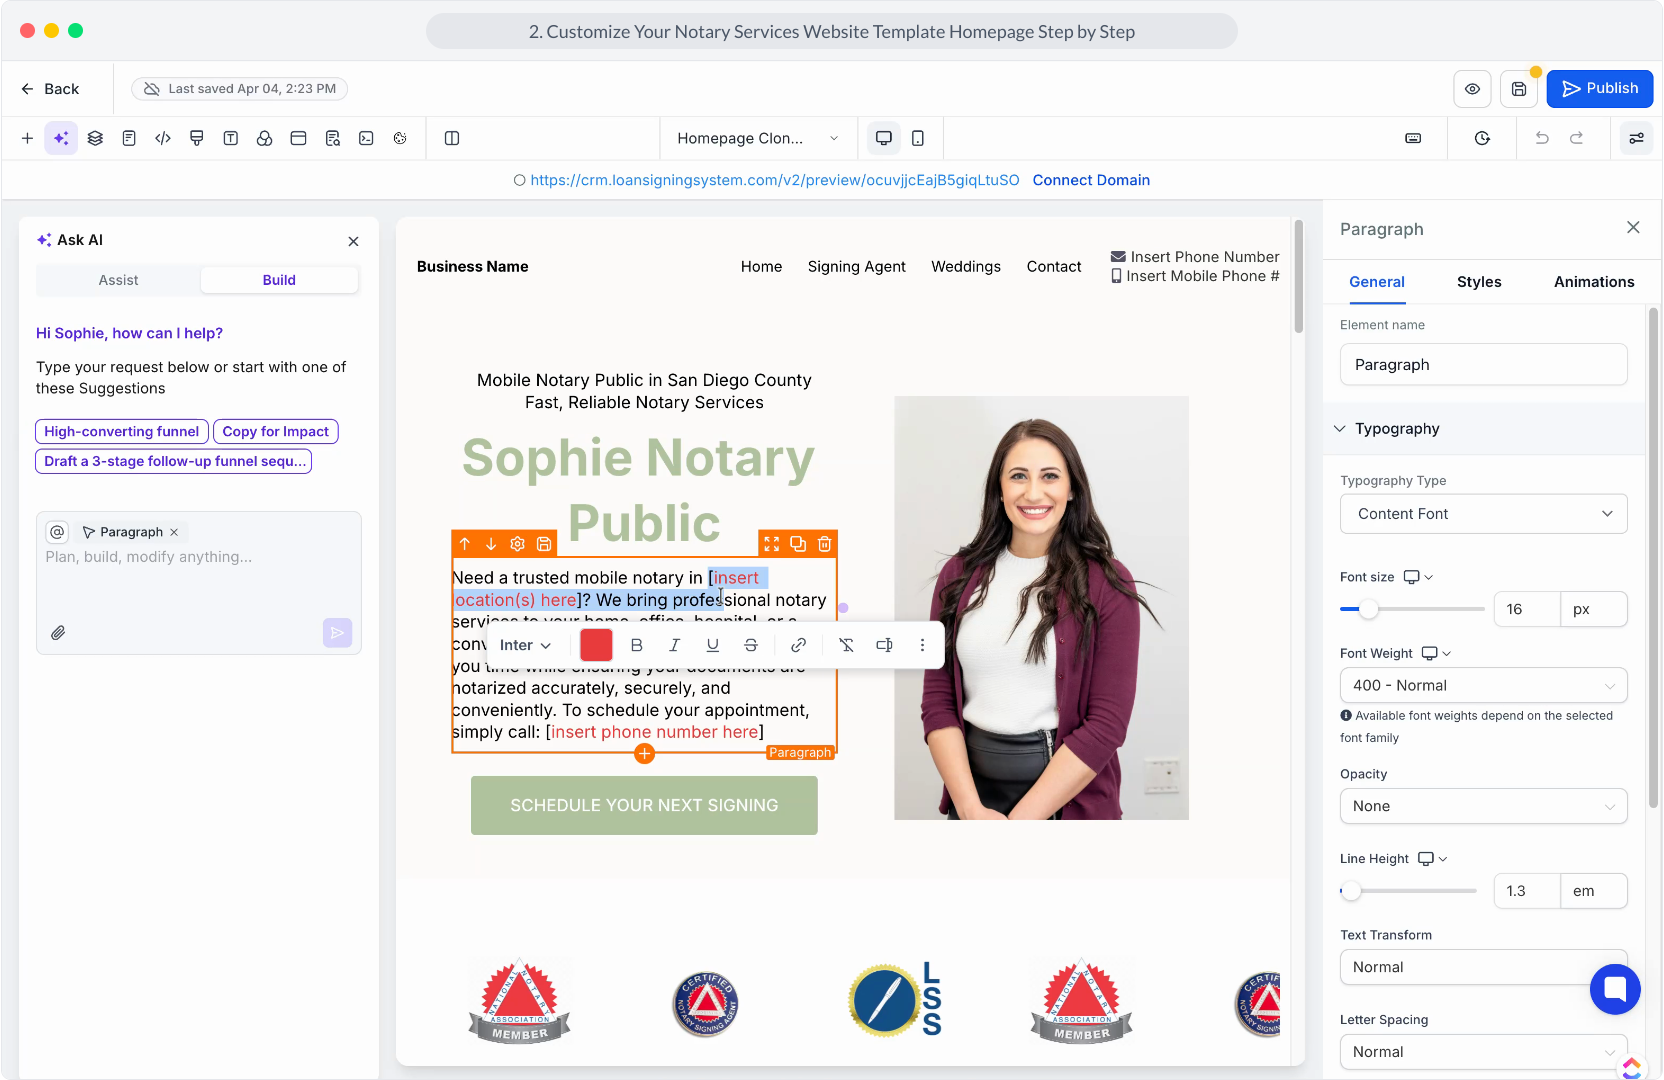Open the red text color swatch
The height and width of the screenshot is (1080, 1664).
[596, 646]
